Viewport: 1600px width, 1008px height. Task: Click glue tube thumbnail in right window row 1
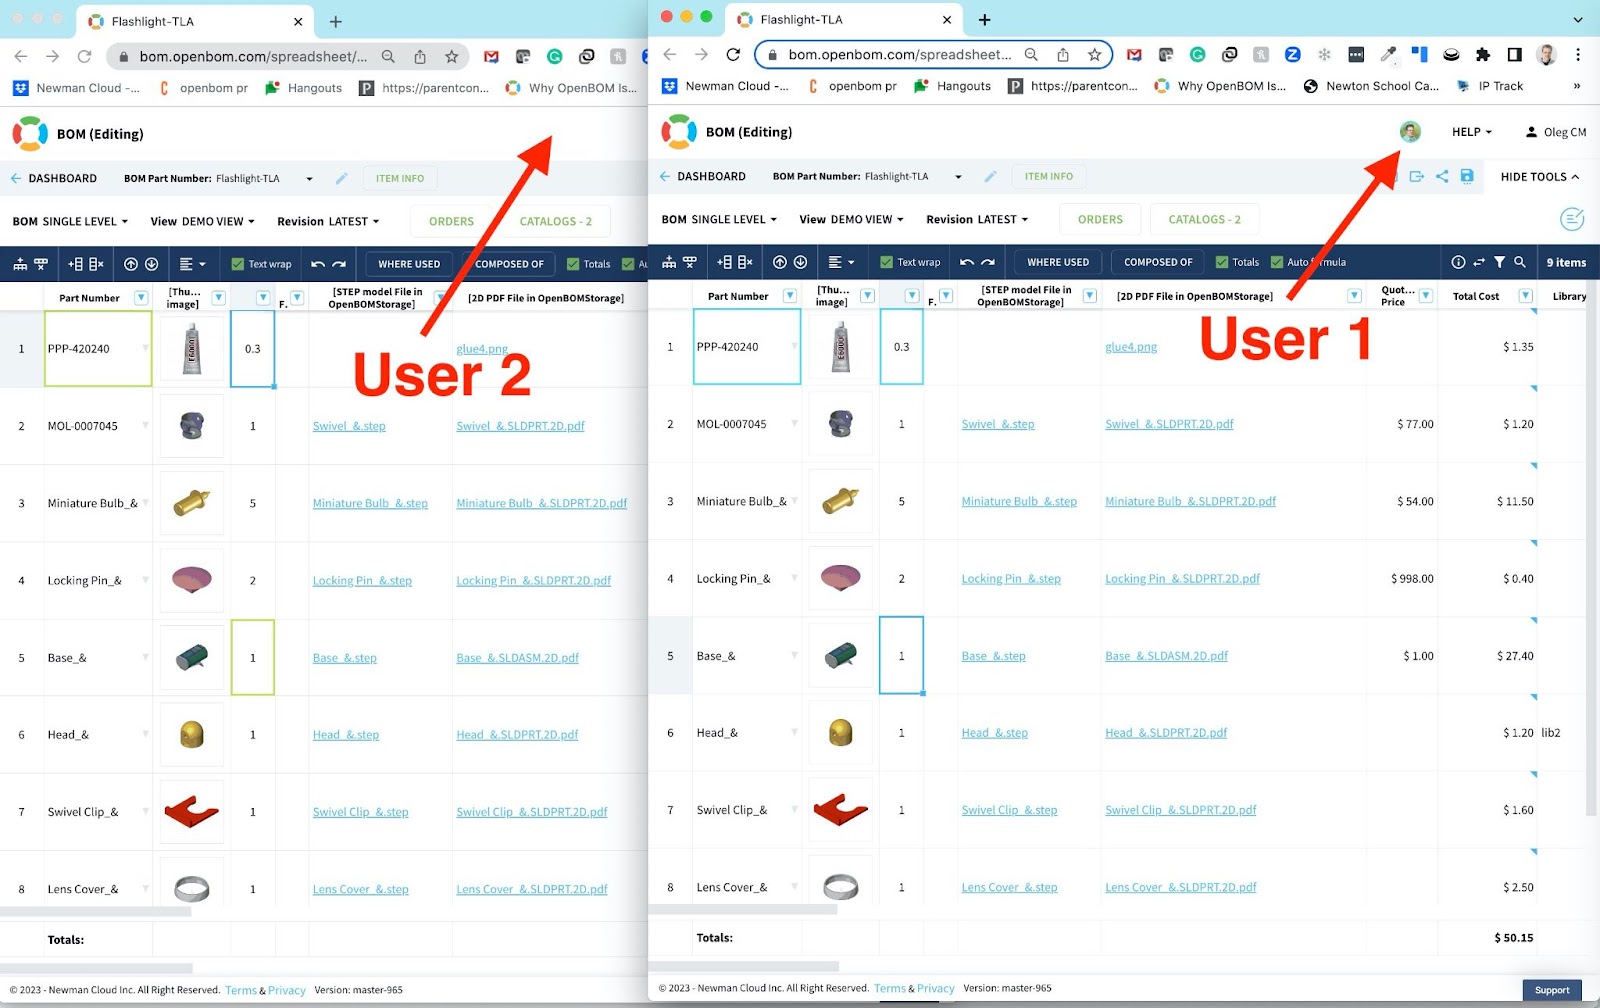pos(840,347)
